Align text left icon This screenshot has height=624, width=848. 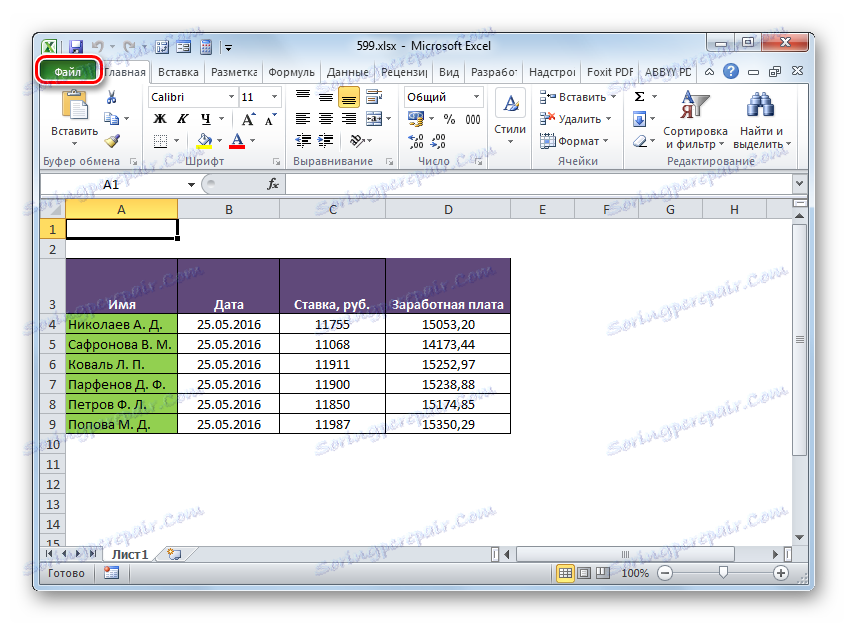(x=303, y=119)
